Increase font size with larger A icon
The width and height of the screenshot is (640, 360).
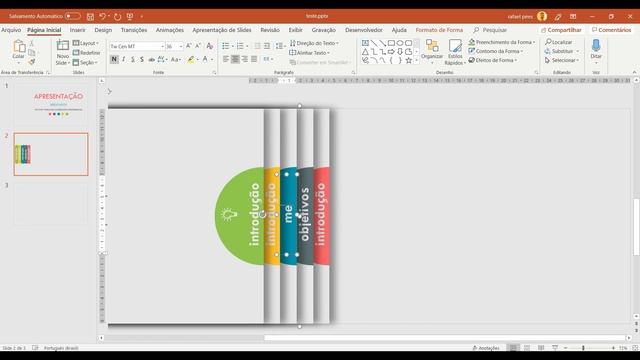189,46
